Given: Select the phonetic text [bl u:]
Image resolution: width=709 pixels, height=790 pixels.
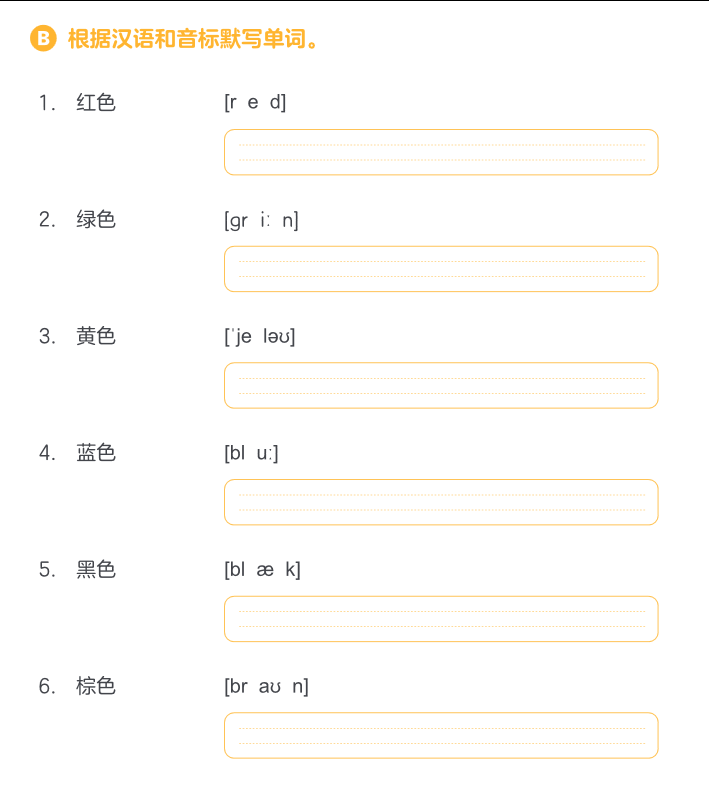Looking at the screenshot, I should (x=251, y=453).
